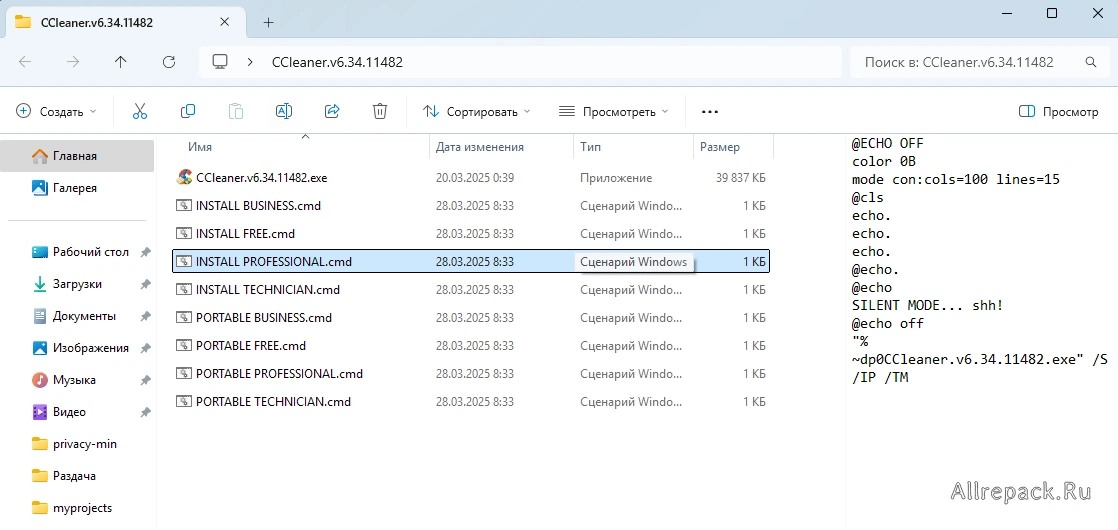The width and height of the screenshot is (1118, 530).
Task: Open Галерея in navigation pane
Action: (x=77, y=188)
